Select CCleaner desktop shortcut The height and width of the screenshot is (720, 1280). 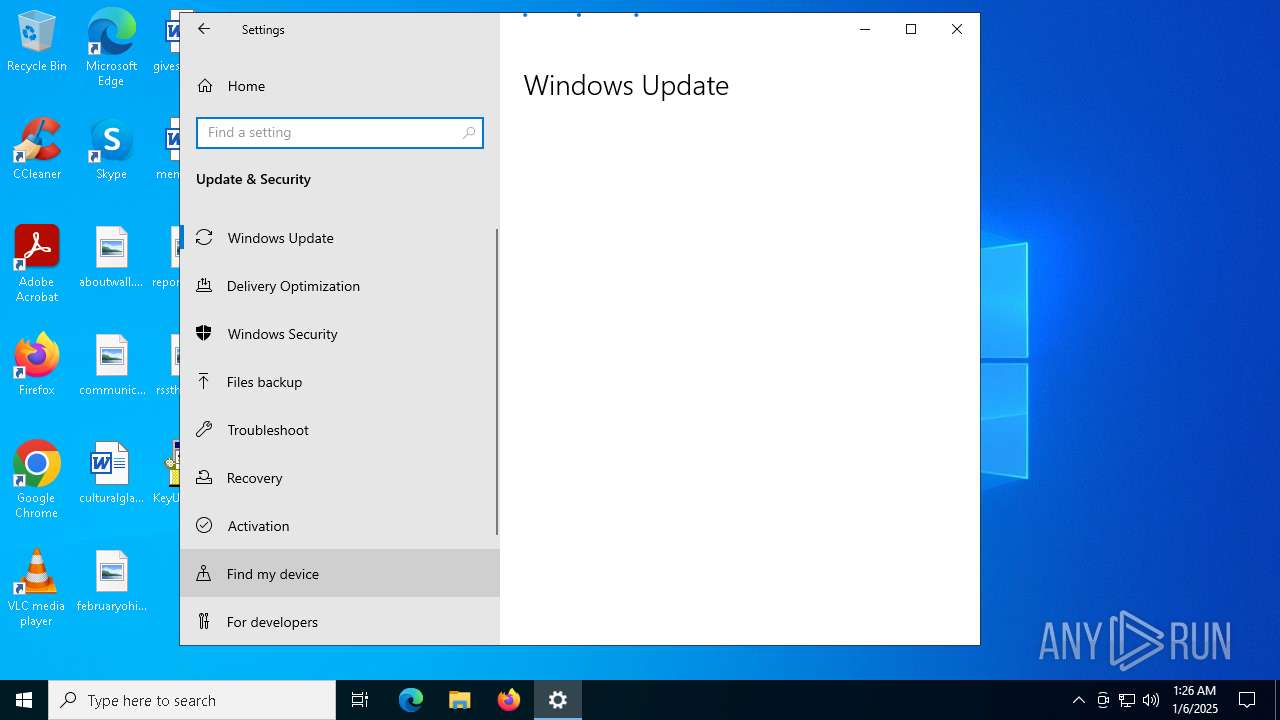(x=37, y=150)
